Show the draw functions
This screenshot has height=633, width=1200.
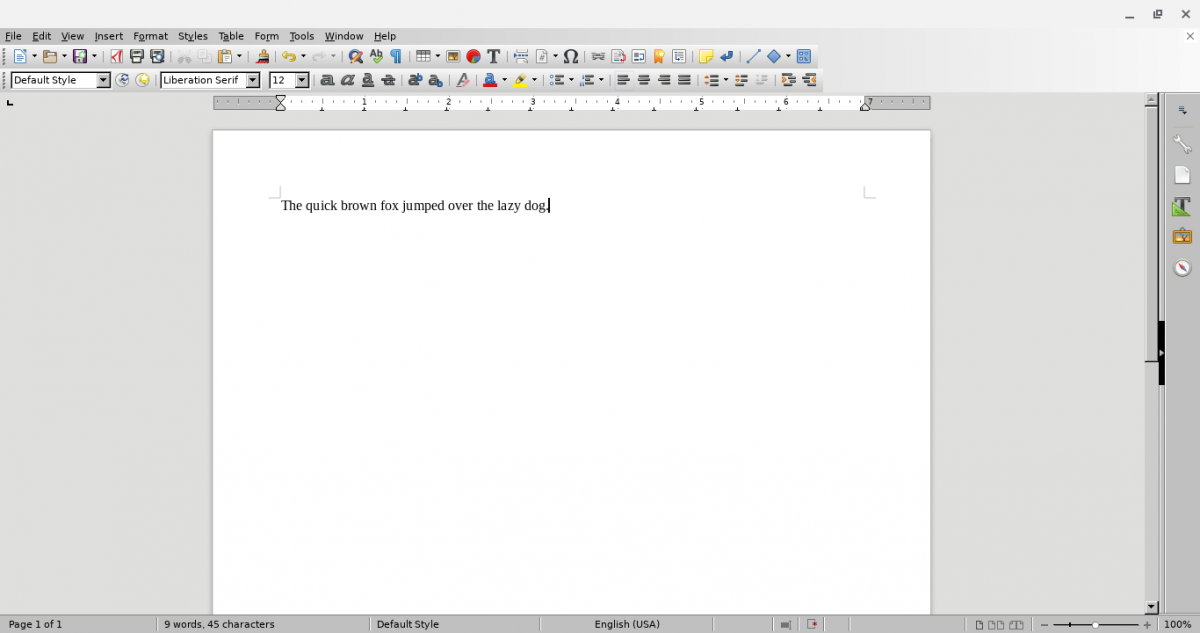point(803,57)
